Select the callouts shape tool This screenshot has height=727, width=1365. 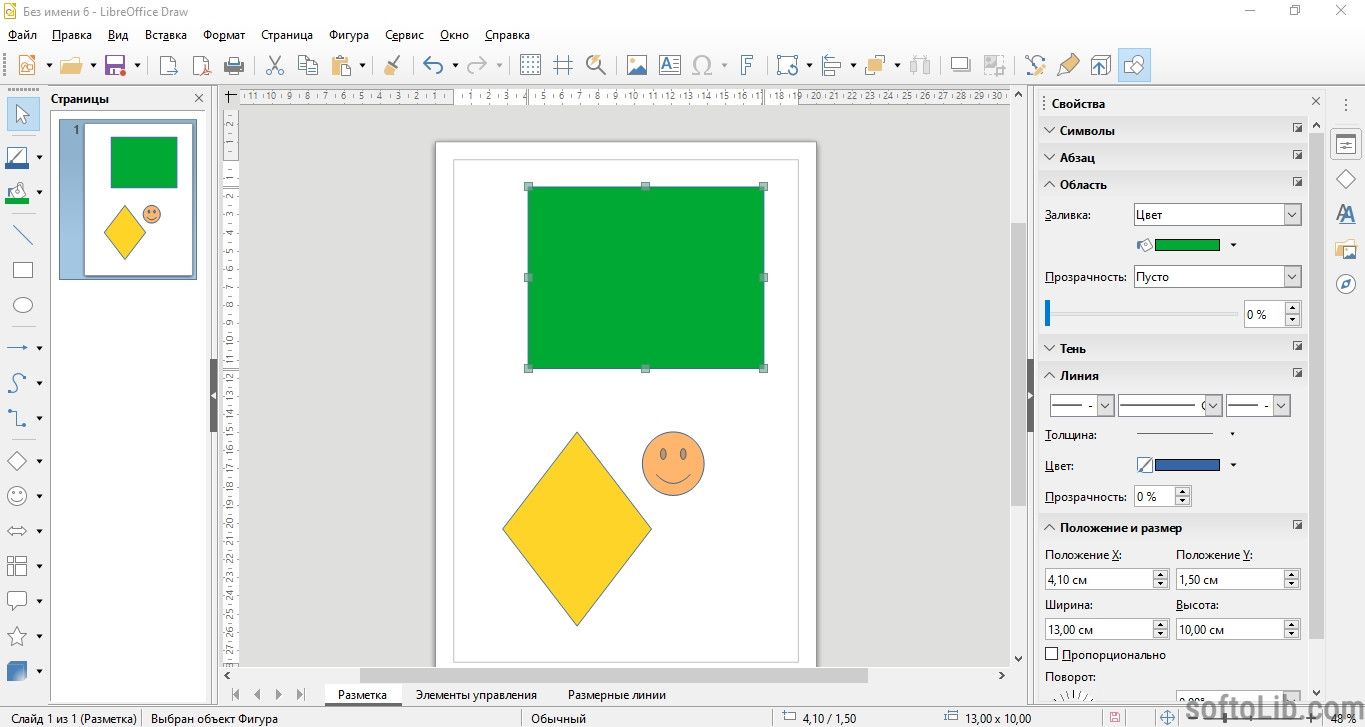click(18, 601)
